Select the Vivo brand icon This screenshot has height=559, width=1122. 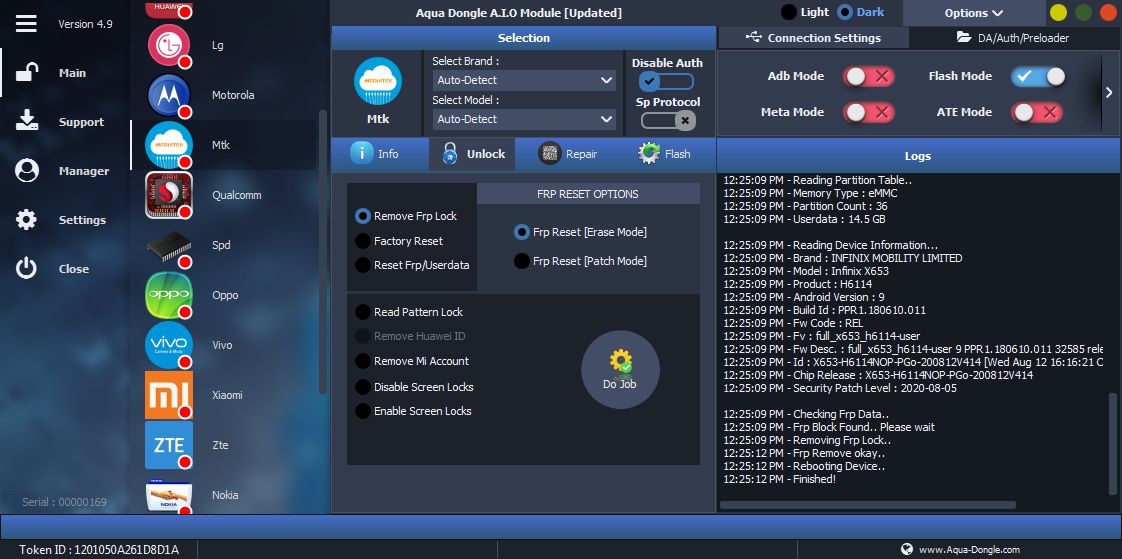169,345
